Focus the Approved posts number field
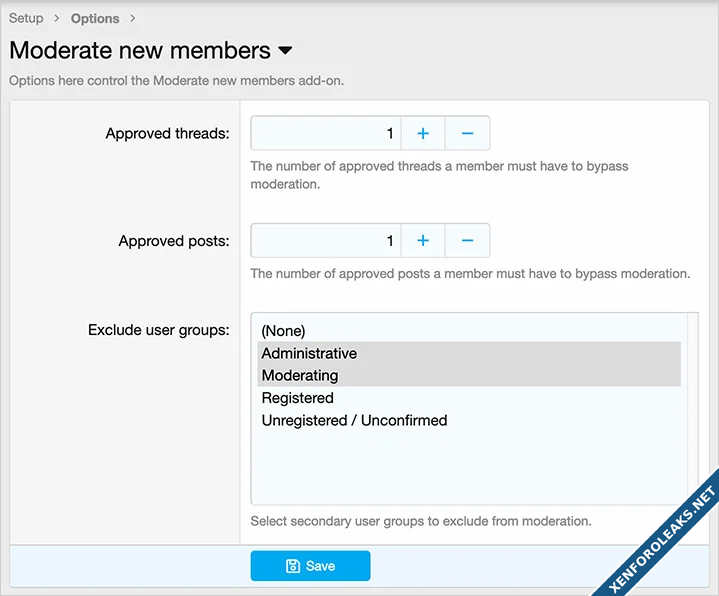Viewport: 719px width, 596px height. 325,241
